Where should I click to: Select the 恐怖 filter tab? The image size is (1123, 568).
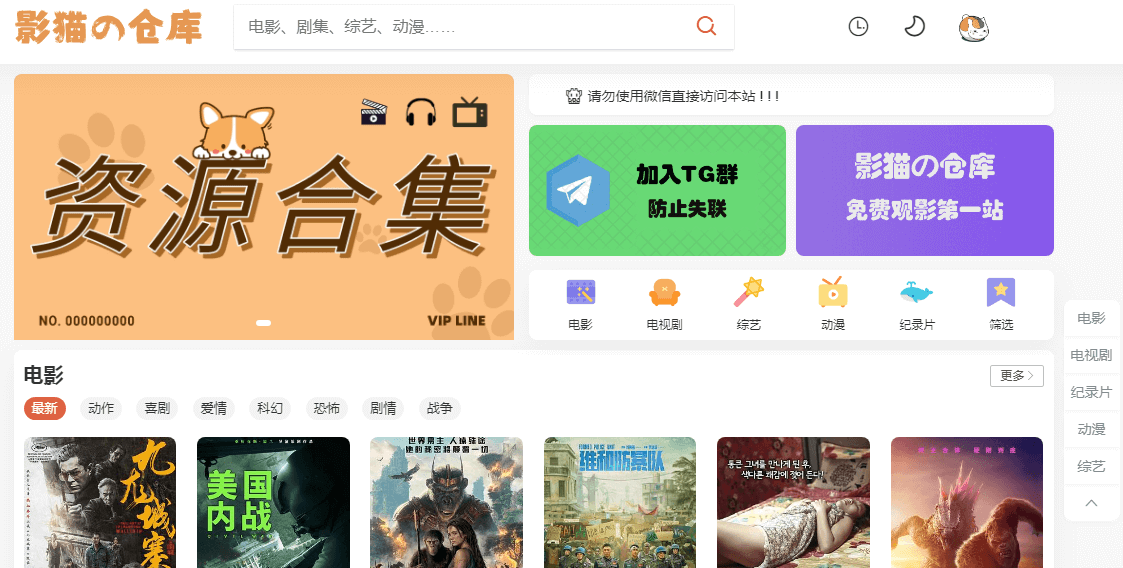(x=327, y=408)
